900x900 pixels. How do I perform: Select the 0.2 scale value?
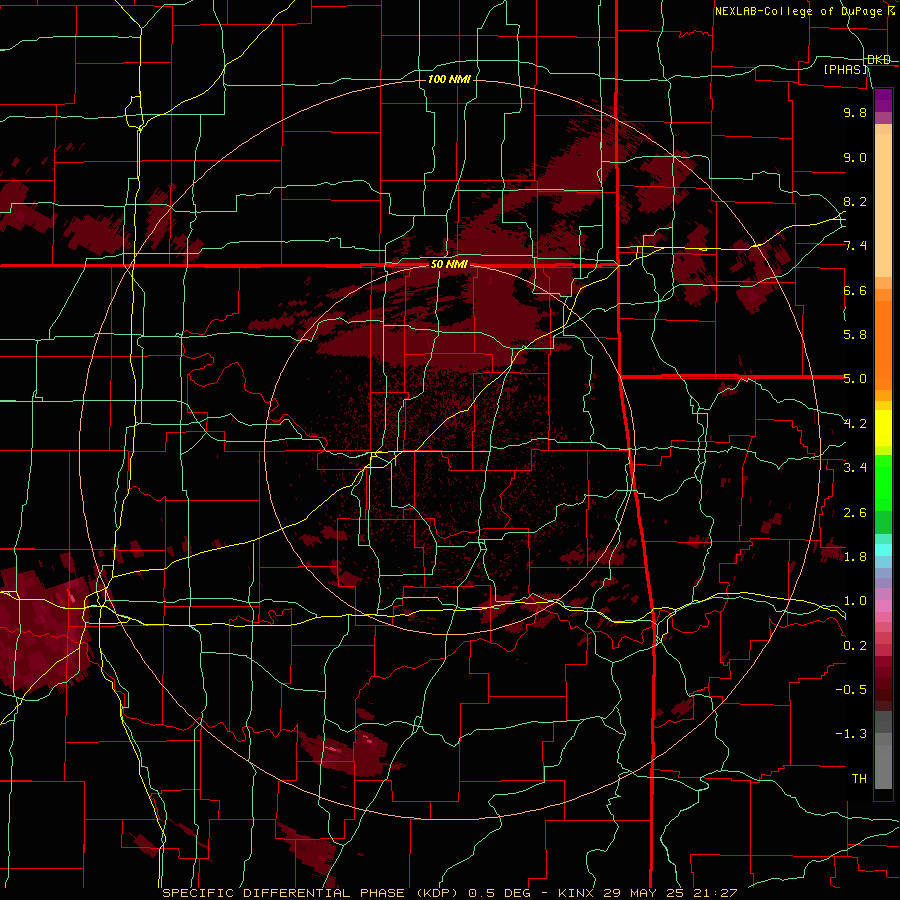(855, 646)
